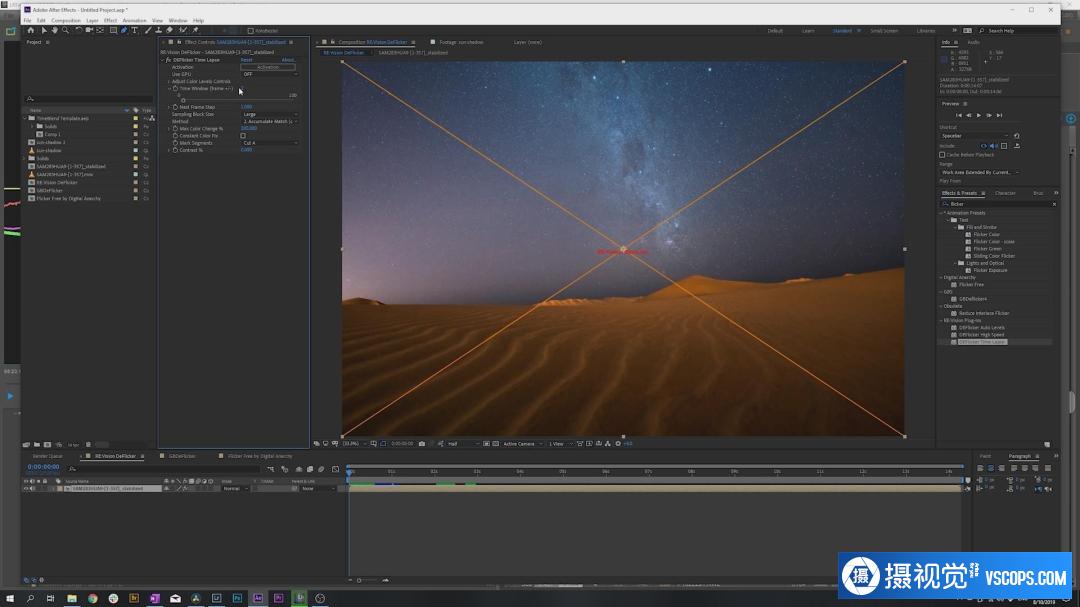Image resolution: width=1080 pixels, height=607 pixels.
Task: Select DEFlicker High Speed in Effects & Presets
Action: pos(982,335)
